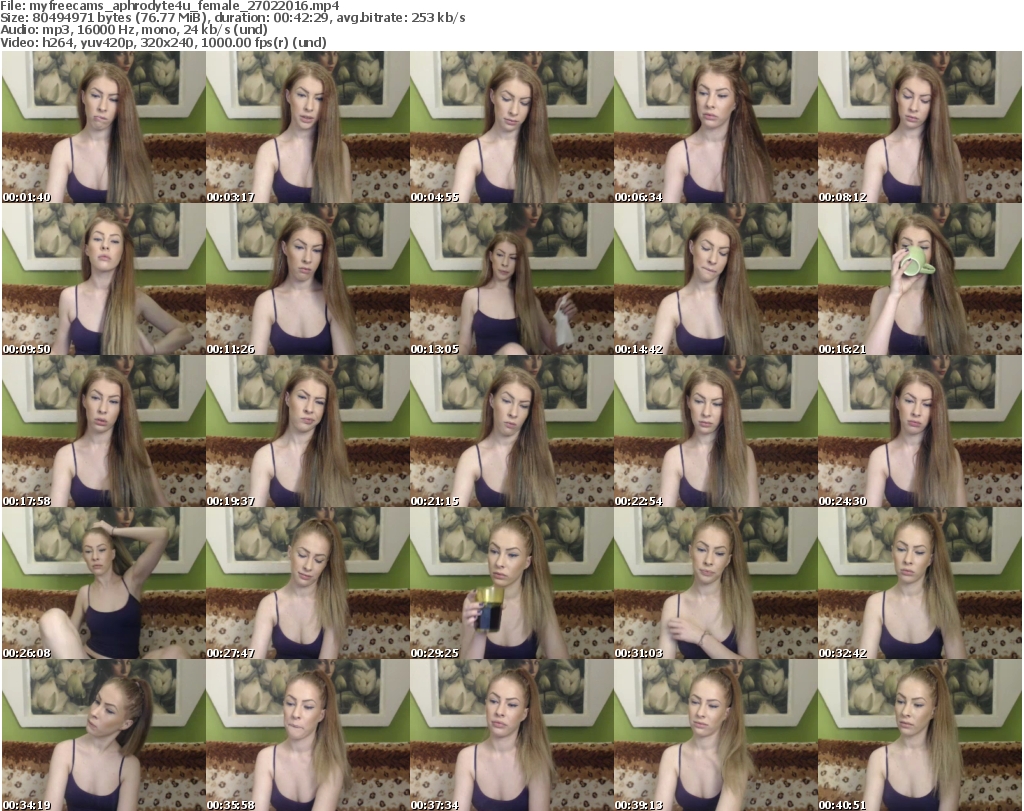Image resolution: width=1024 pixels, height=811 pixels.
Task: Click the green mug frame at 00:16:21
Action: pos(920,279)
